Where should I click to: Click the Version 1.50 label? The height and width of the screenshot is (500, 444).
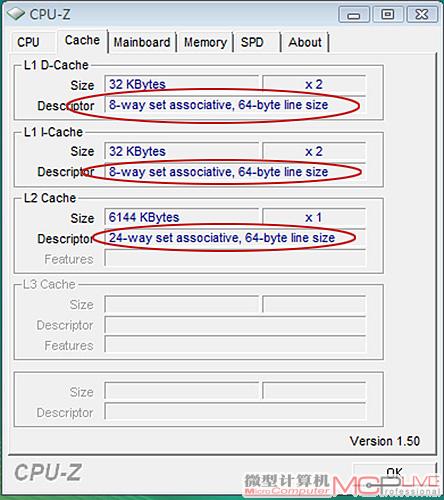tap(385, 441)
